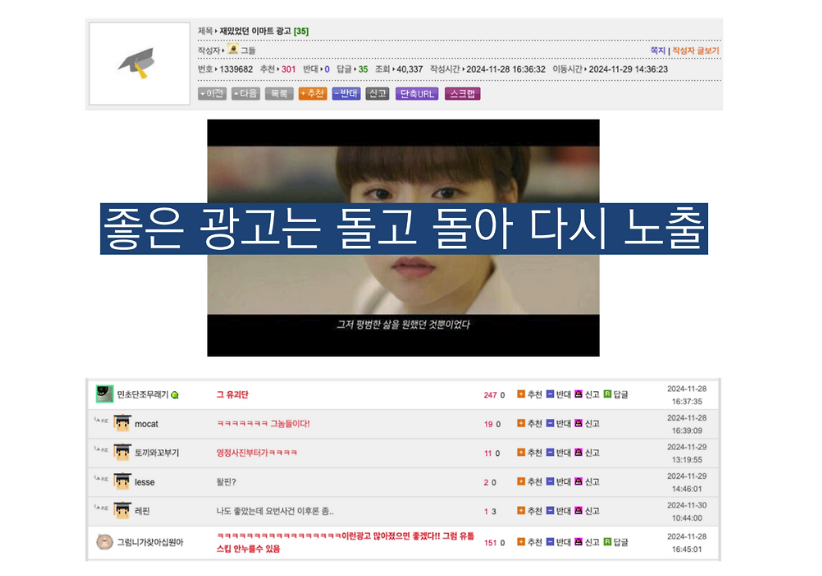Downvote lesse's comment with 반대 icon
This screenshot has height=576, width=822.
coord(550,482)
